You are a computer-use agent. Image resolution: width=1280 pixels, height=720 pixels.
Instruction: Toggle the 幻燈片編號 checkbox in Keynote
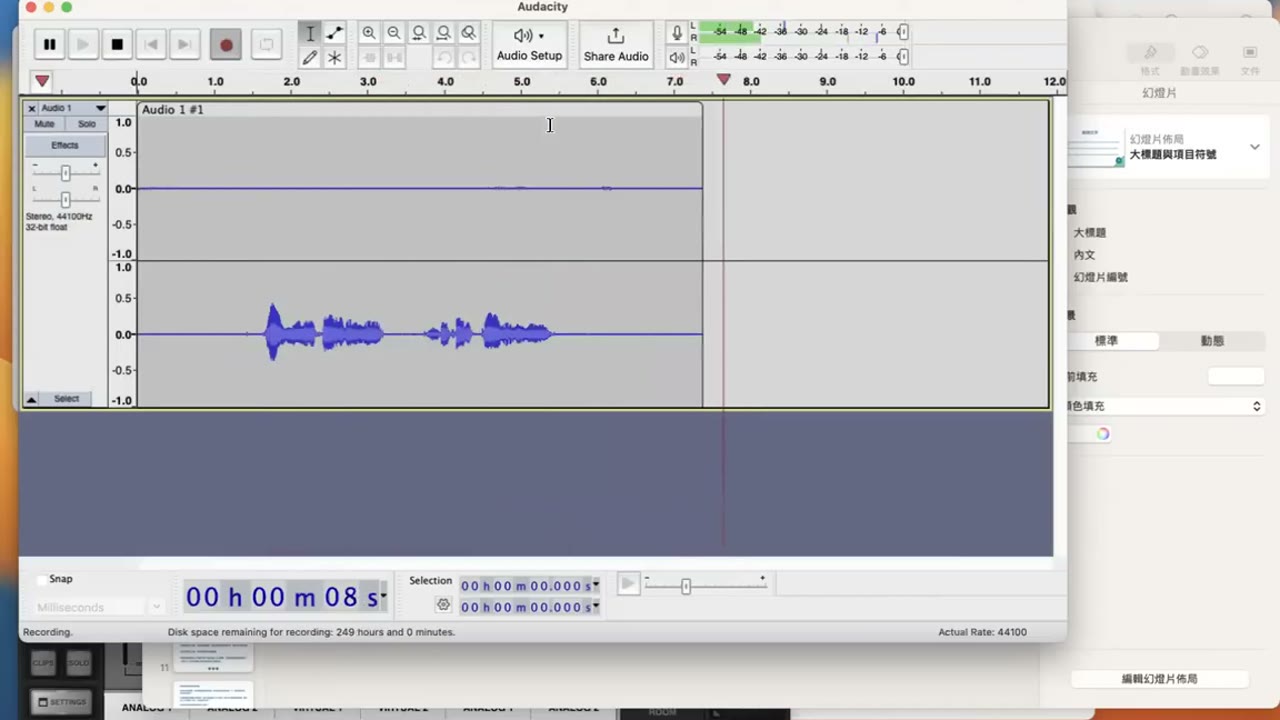point(1100,277)
